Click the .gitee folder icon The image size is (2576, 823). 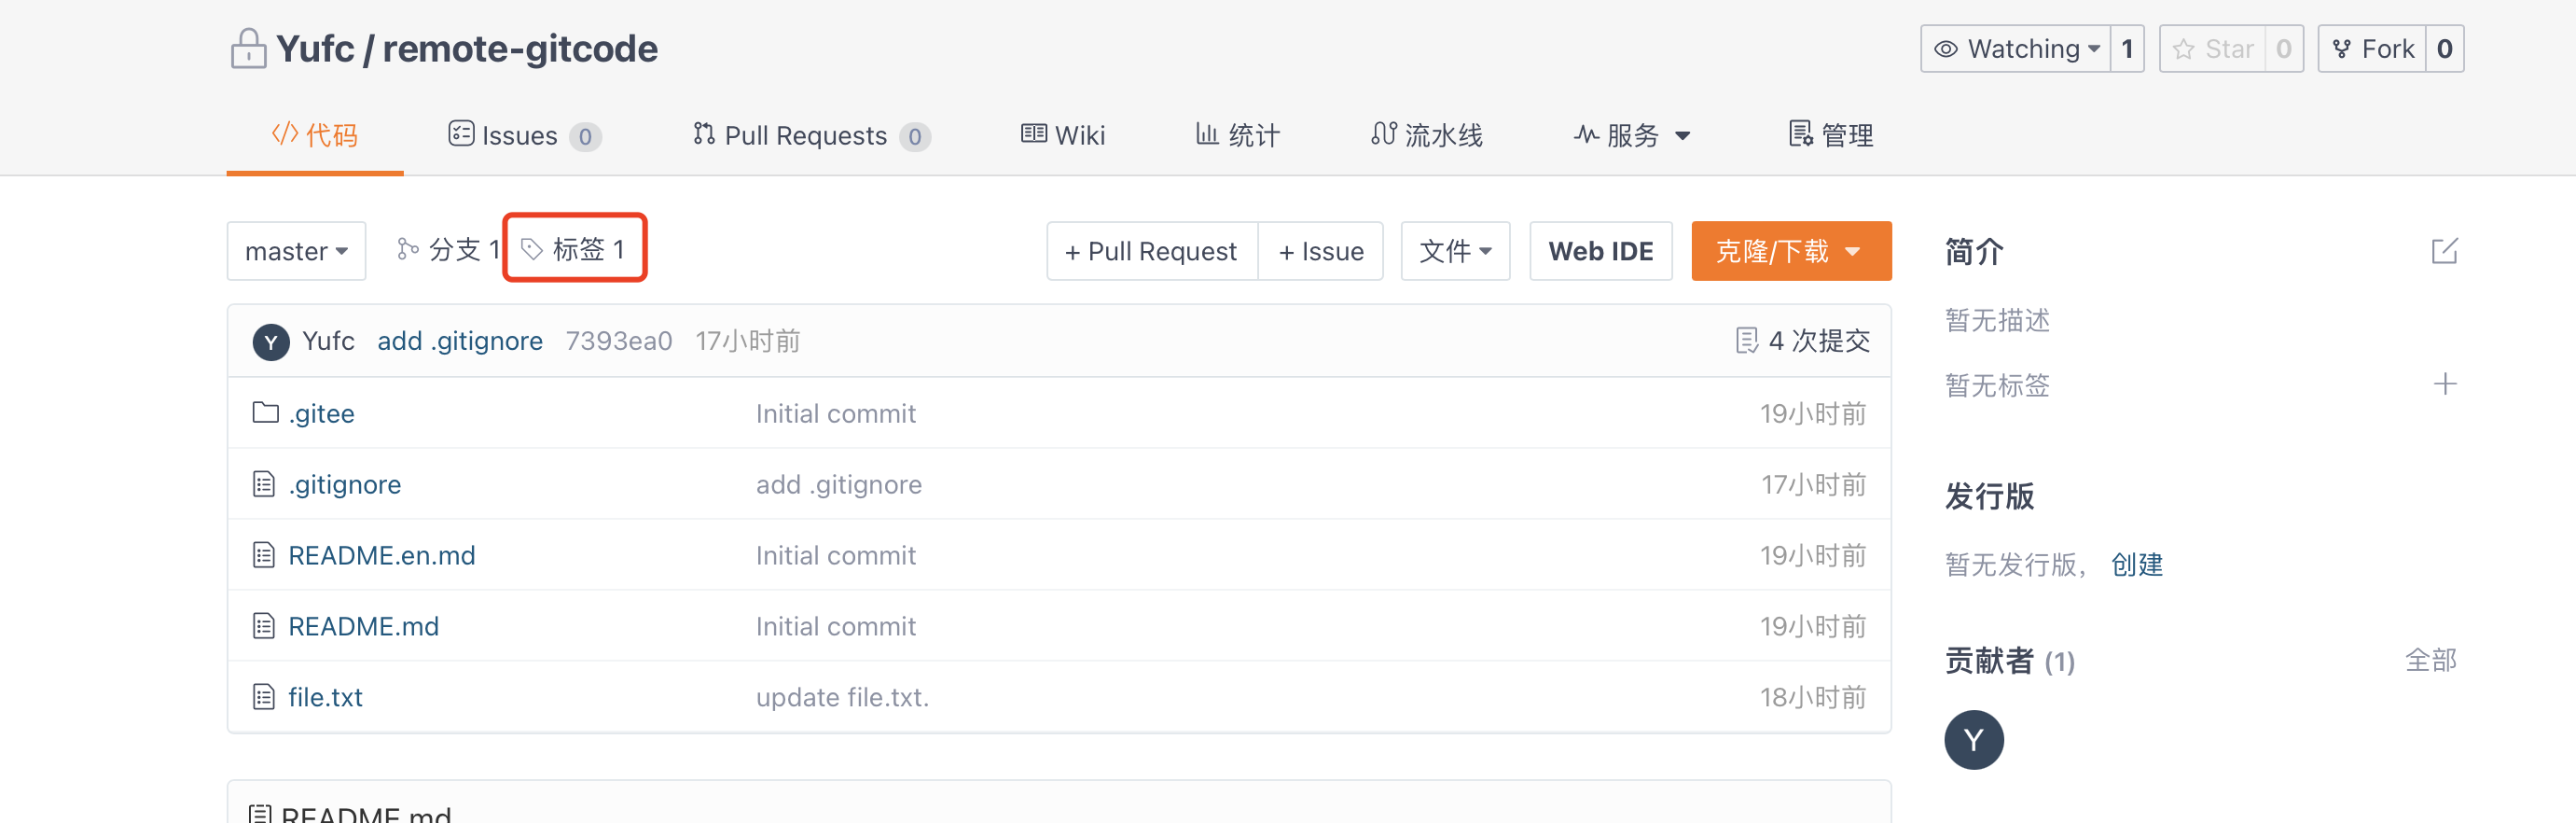265,413
